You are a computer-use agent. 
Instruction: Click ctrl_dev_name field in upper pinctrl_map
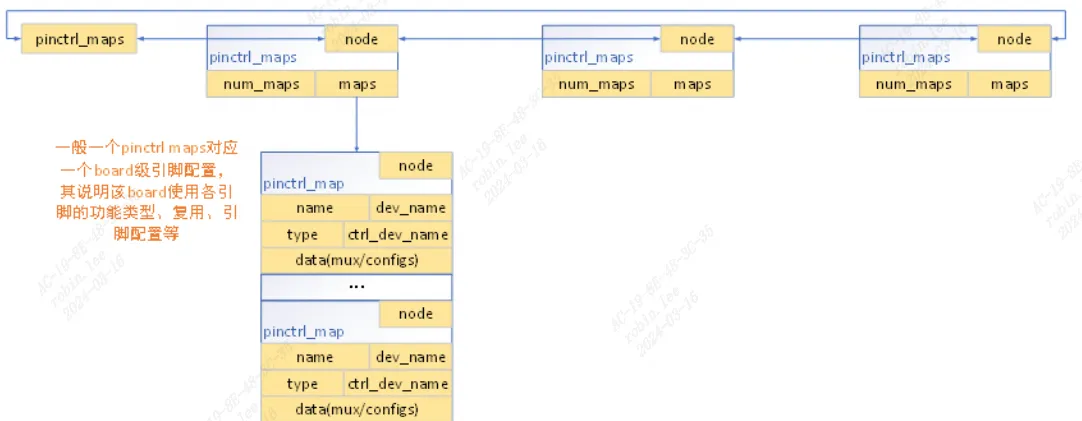click(397, 234)
